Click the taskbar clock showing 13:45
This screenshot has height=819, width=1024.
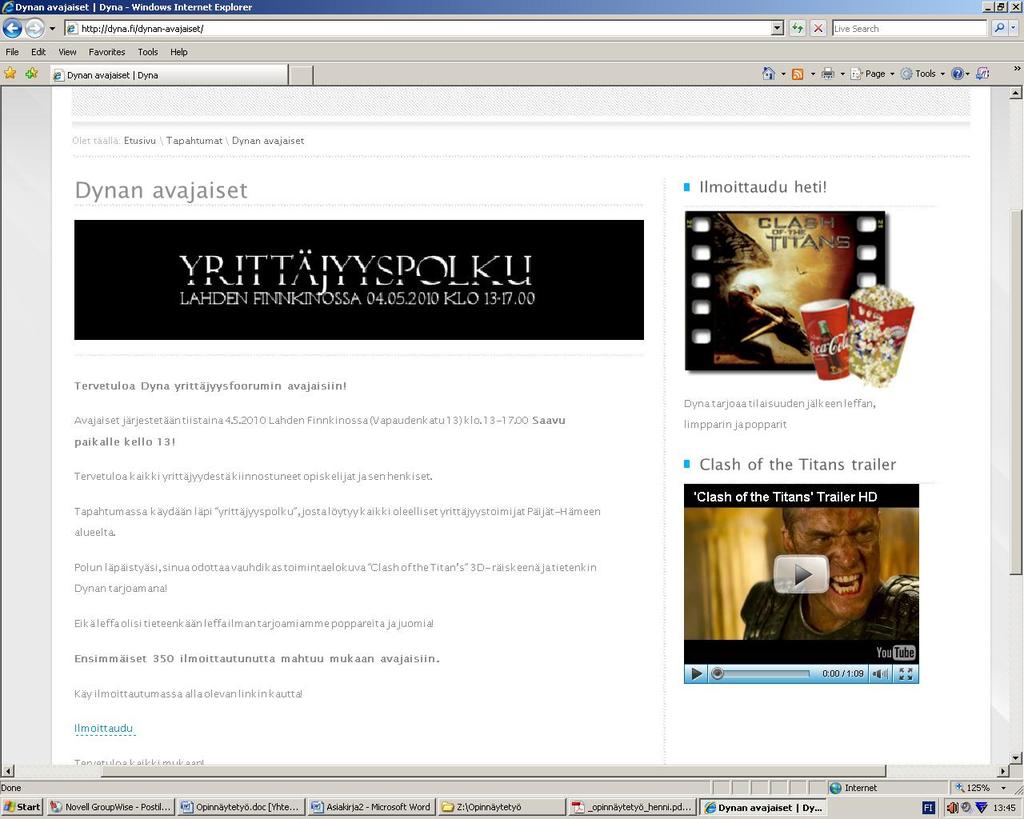click(x=1004, y=808)
